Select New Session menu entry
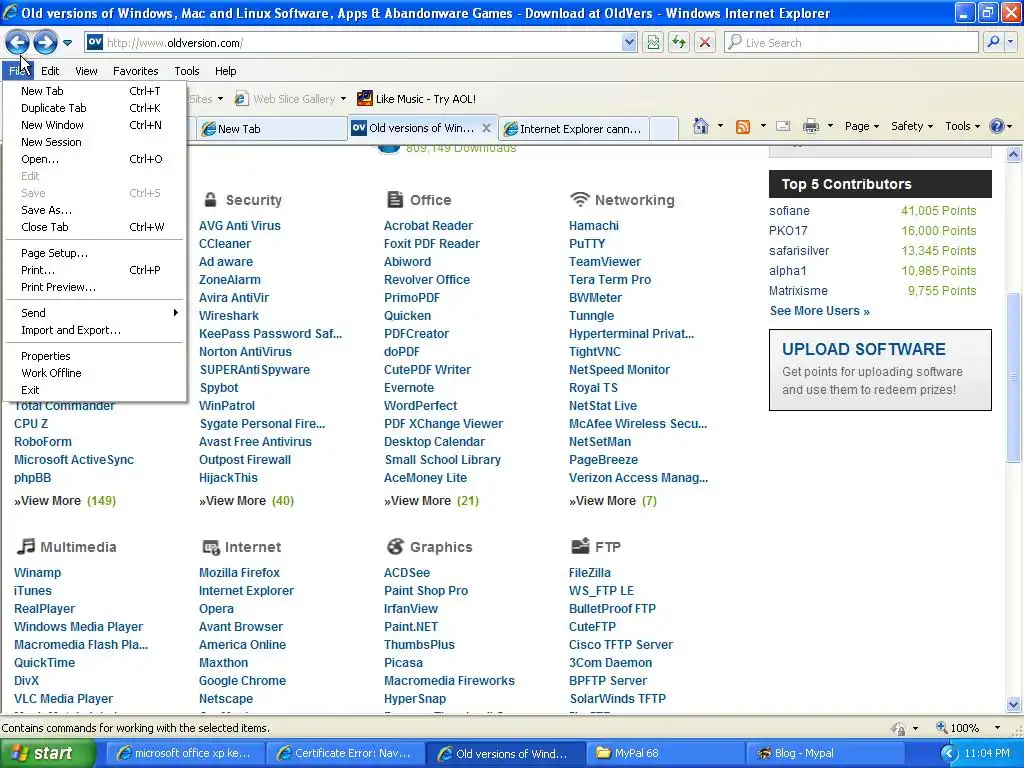 (94, 142)
